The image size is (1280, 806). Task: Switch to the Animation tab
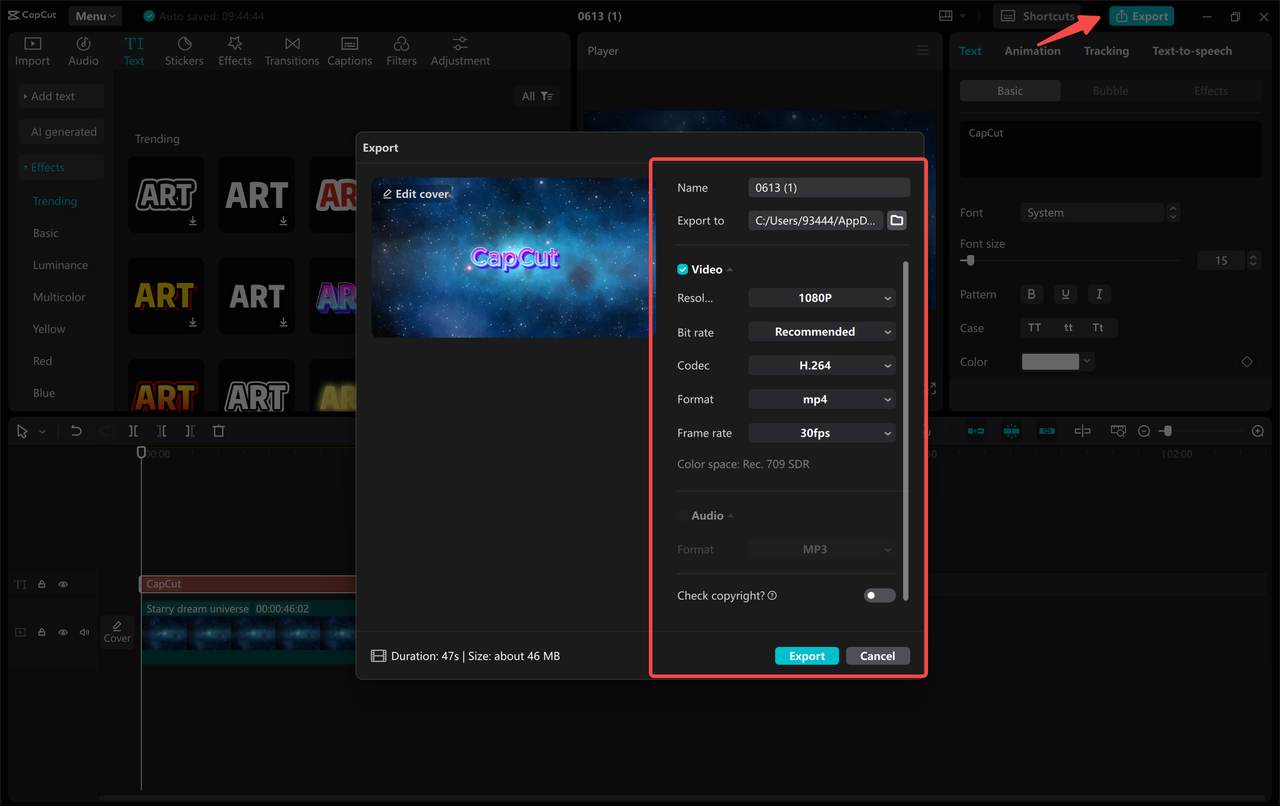click(x=1032, y=50)
